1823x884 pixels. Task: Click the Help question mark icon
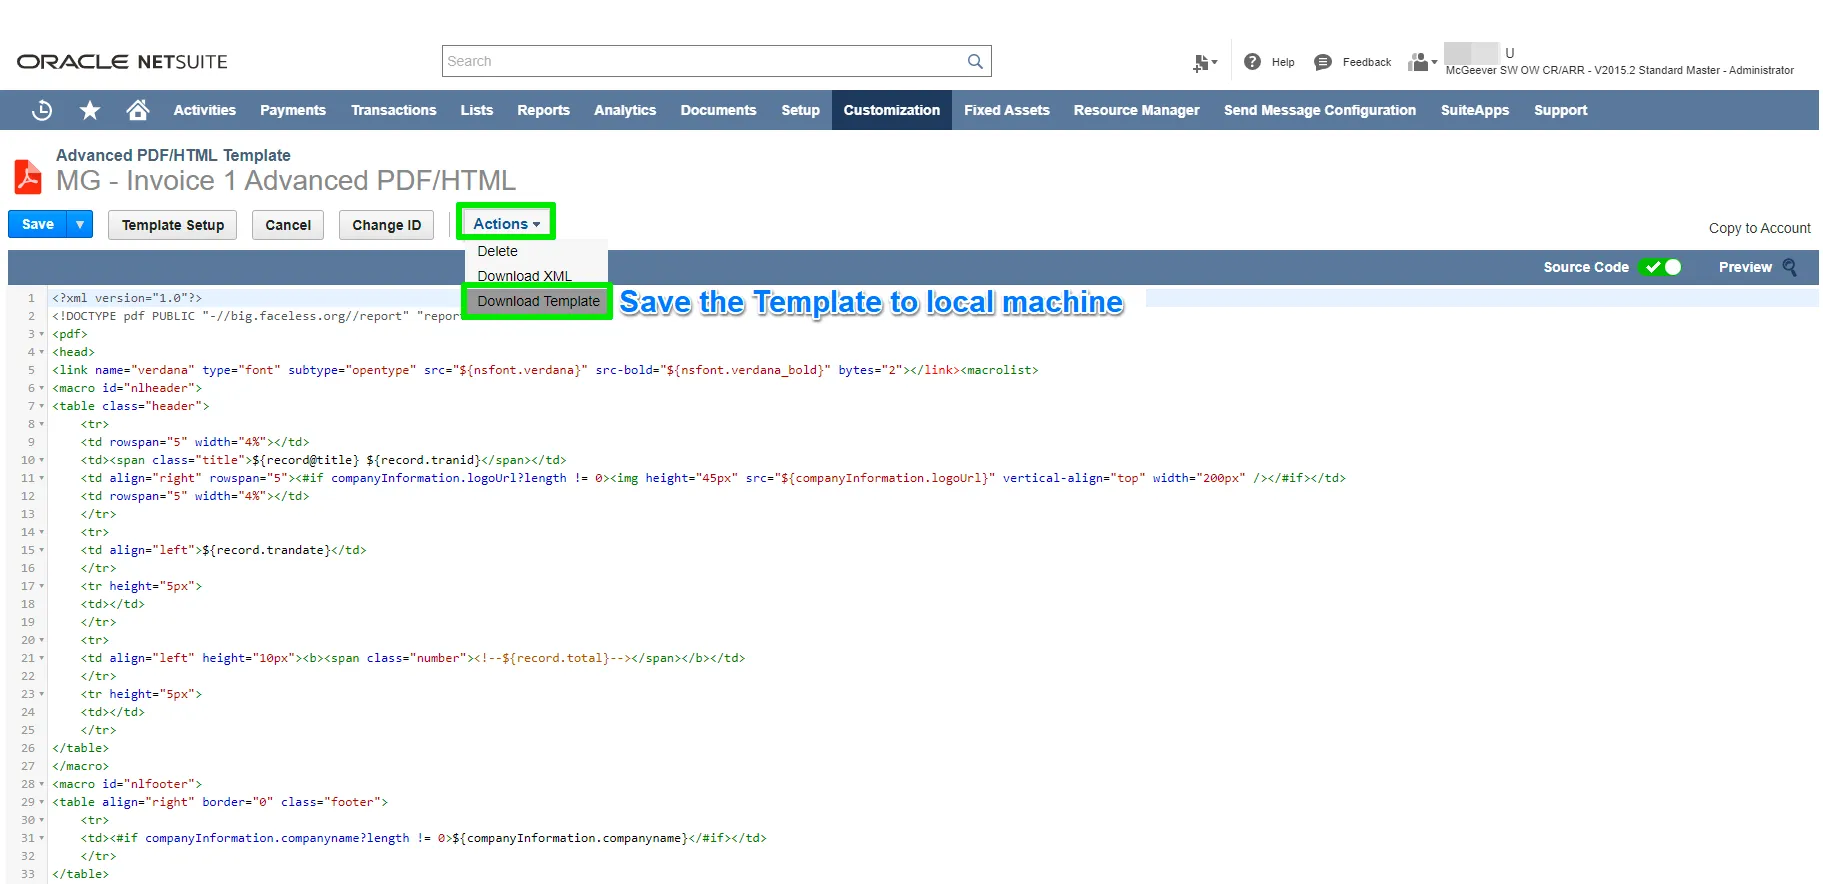click(1252, 62)
